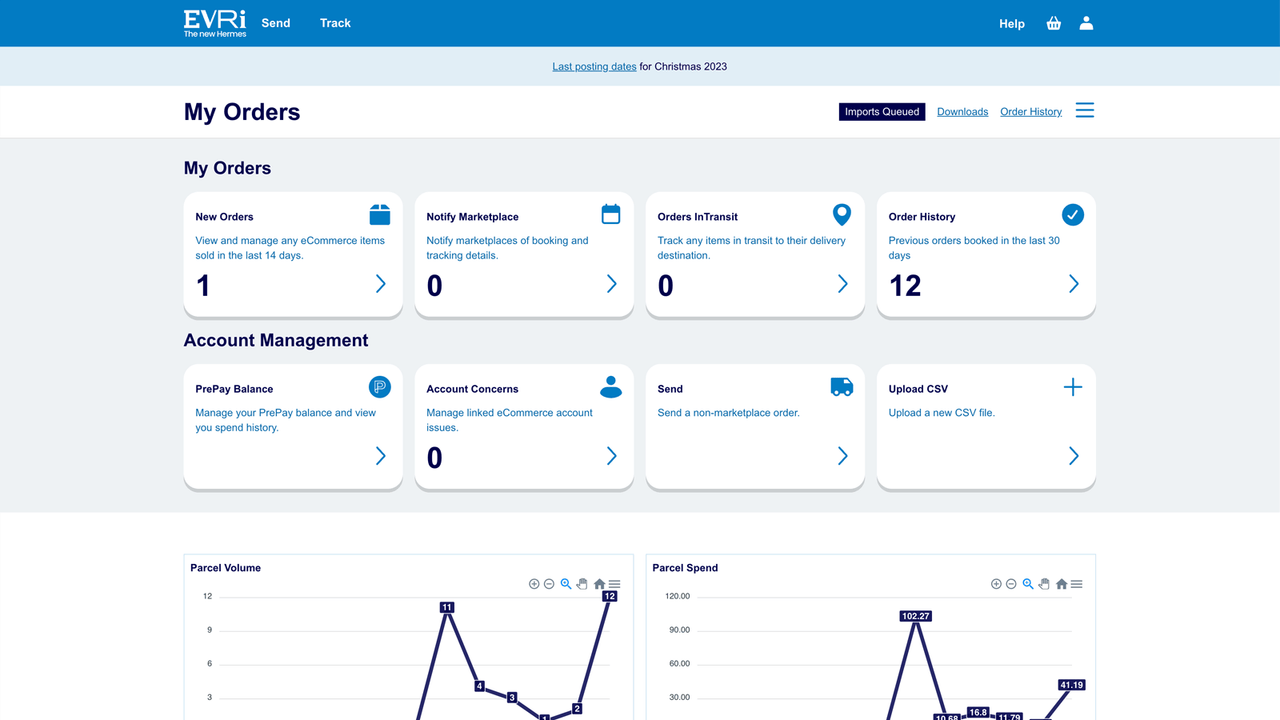The image size is (1280, 720).
Task: Open the hamburger menu near Order History
Action: coord(1084,110)
